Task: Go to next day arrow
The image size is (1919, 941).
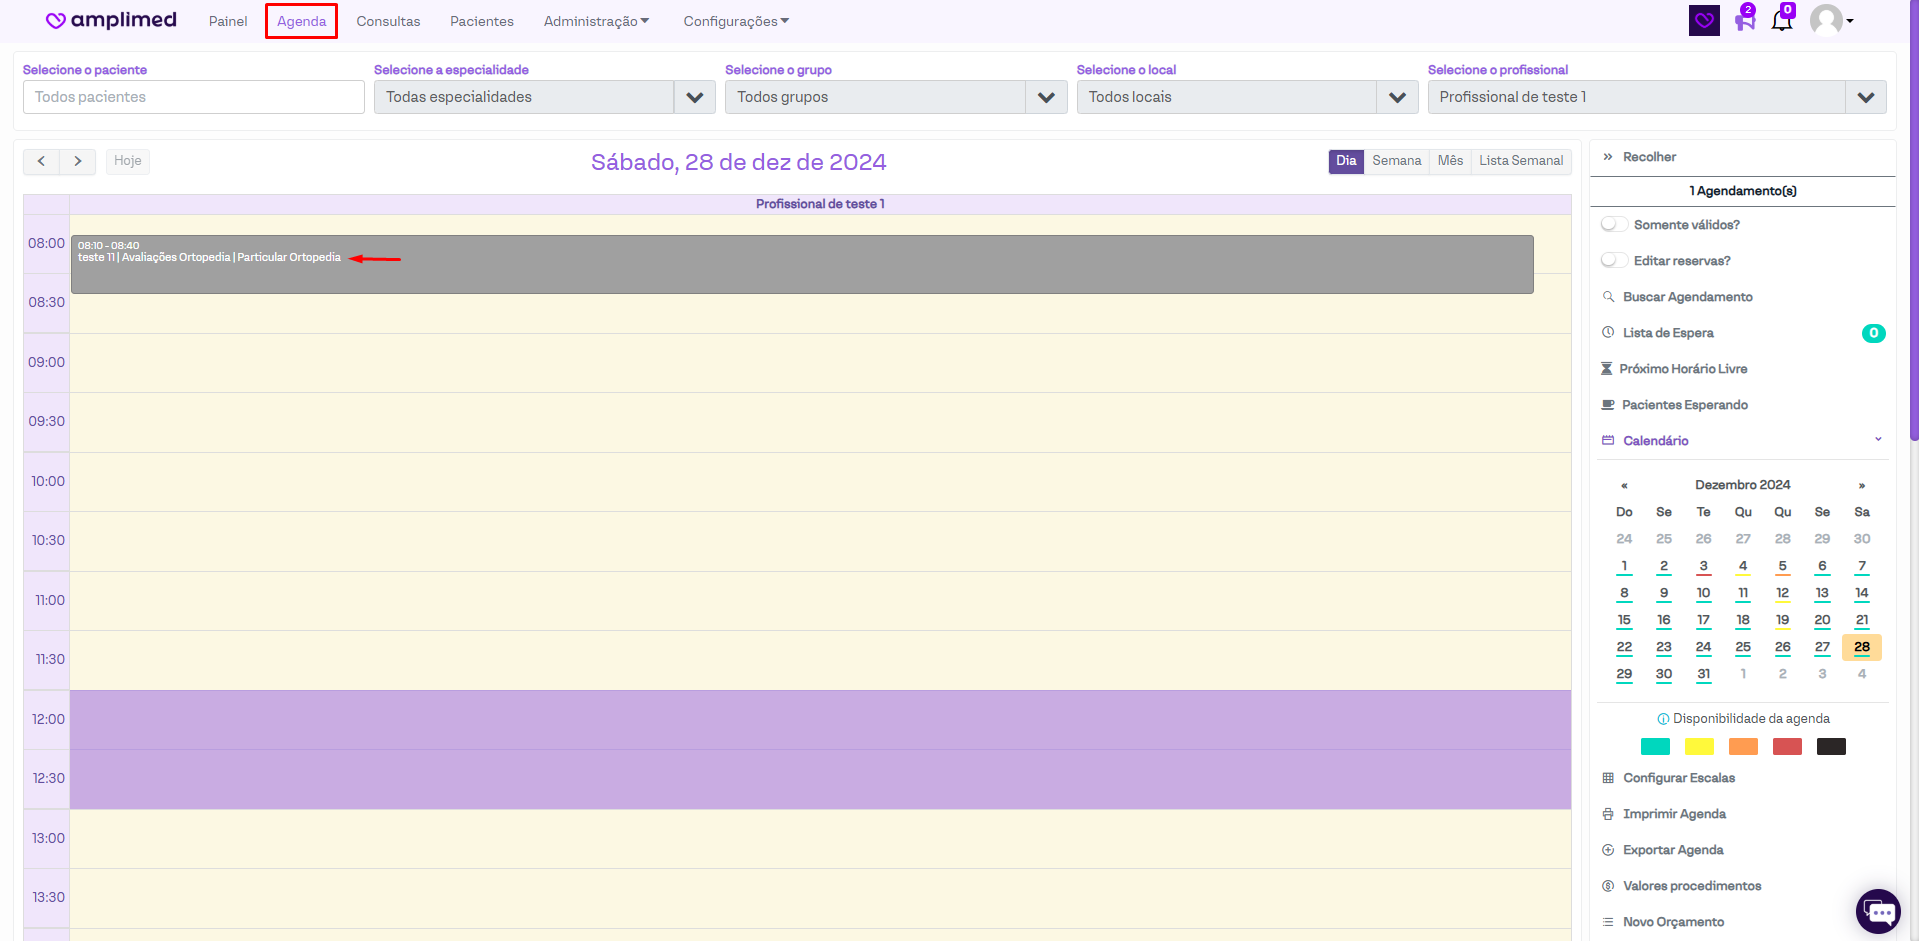Action: click(x=78, y=161)
